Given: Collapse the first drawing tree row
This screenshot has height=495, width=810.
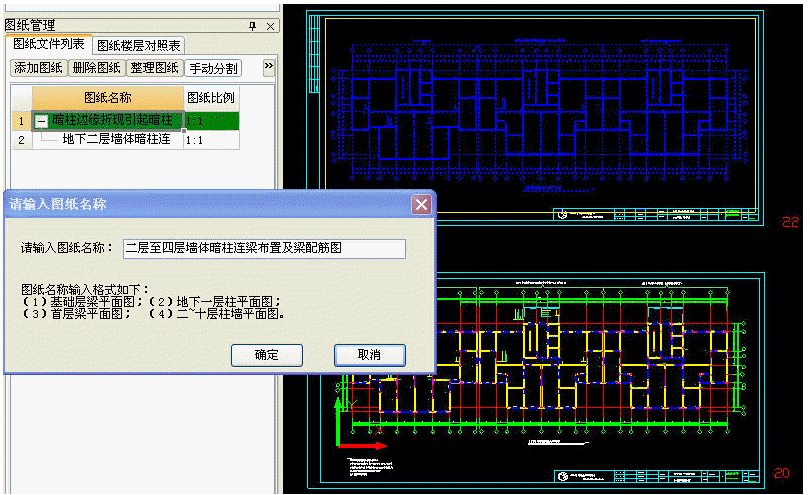Looking at the screenshot, I should (x=41, y=121).
